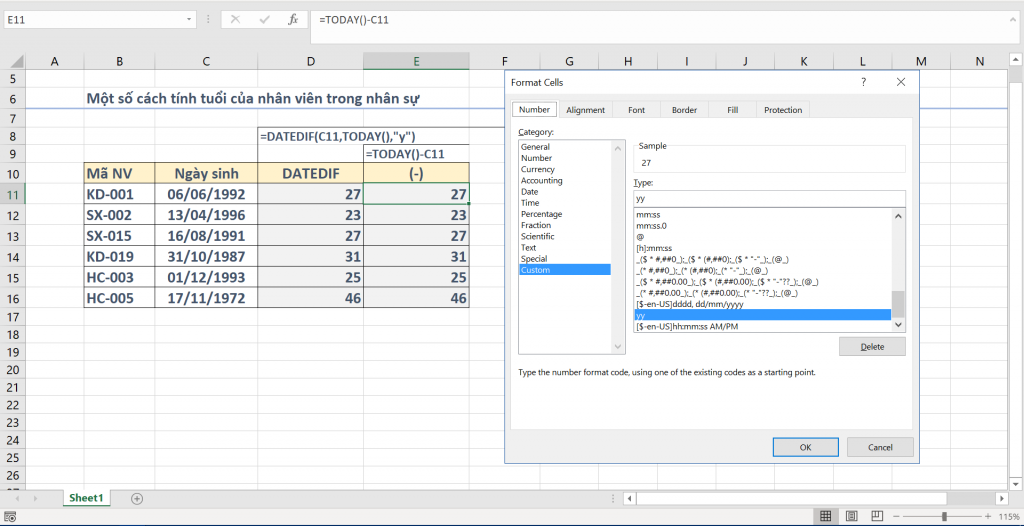
Task: Add a new sheet with plus icon
Action: pyautogui.click(x=137, y=498)
